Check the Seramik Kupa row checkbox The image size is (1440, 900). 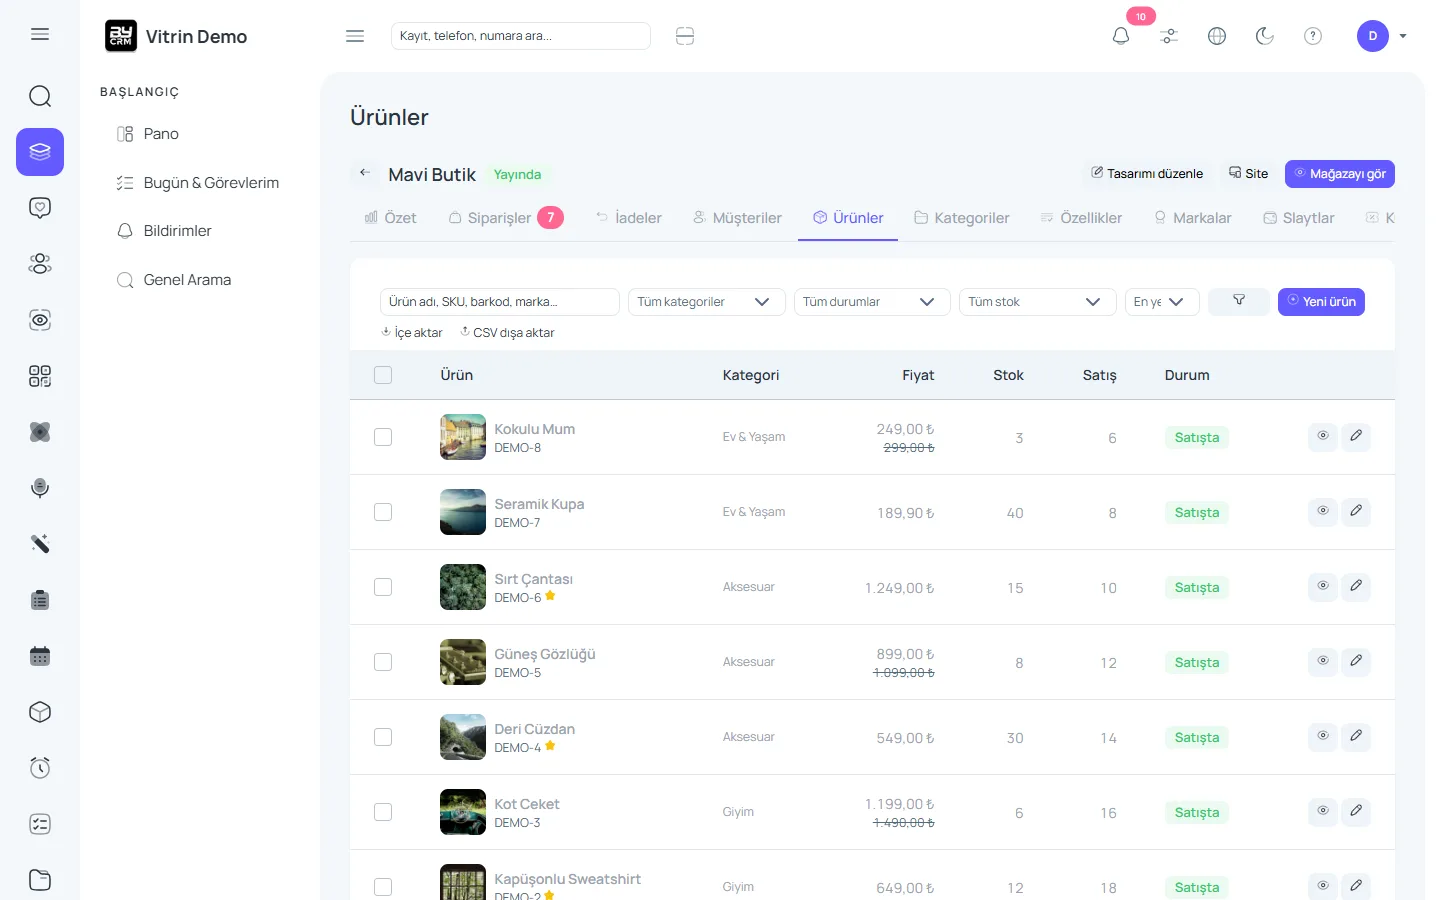(x=383, y=512)
